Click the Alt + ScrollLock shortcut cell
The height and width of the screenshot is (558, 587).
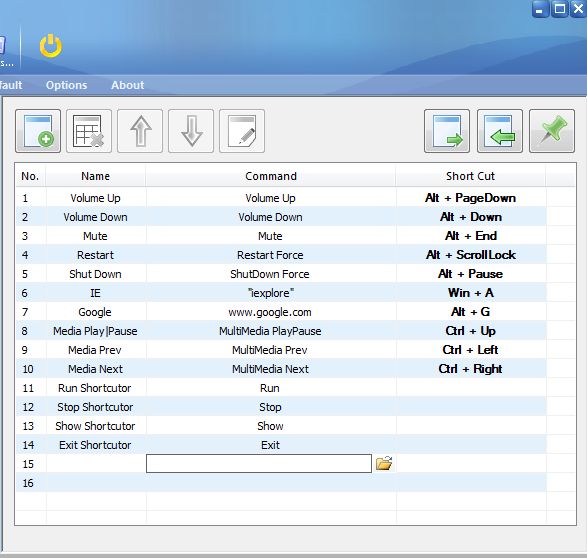pos(471,255)
